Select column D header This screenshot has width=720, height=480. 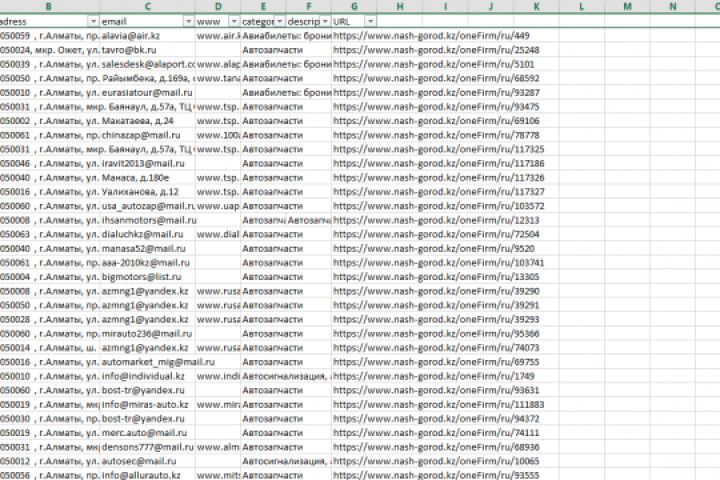(218, 6)
